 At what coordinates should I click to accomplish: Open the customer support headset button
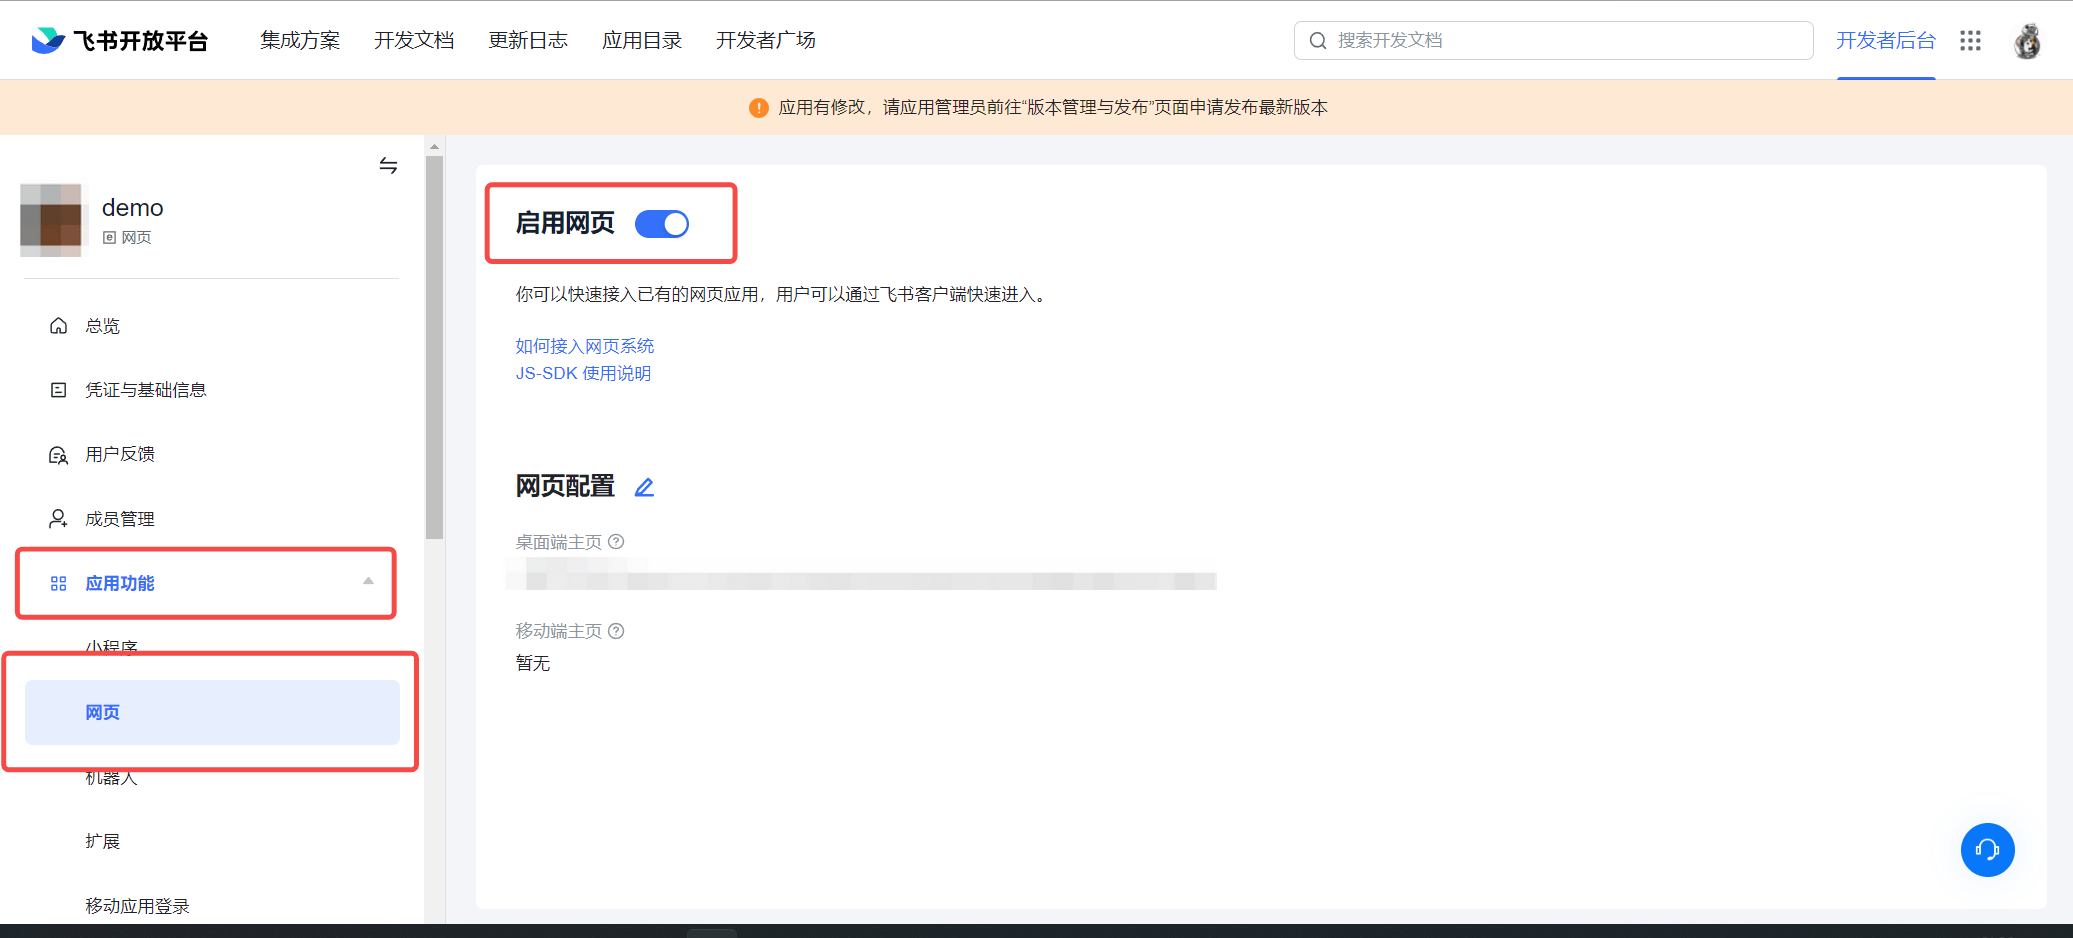click(1987, 850)
